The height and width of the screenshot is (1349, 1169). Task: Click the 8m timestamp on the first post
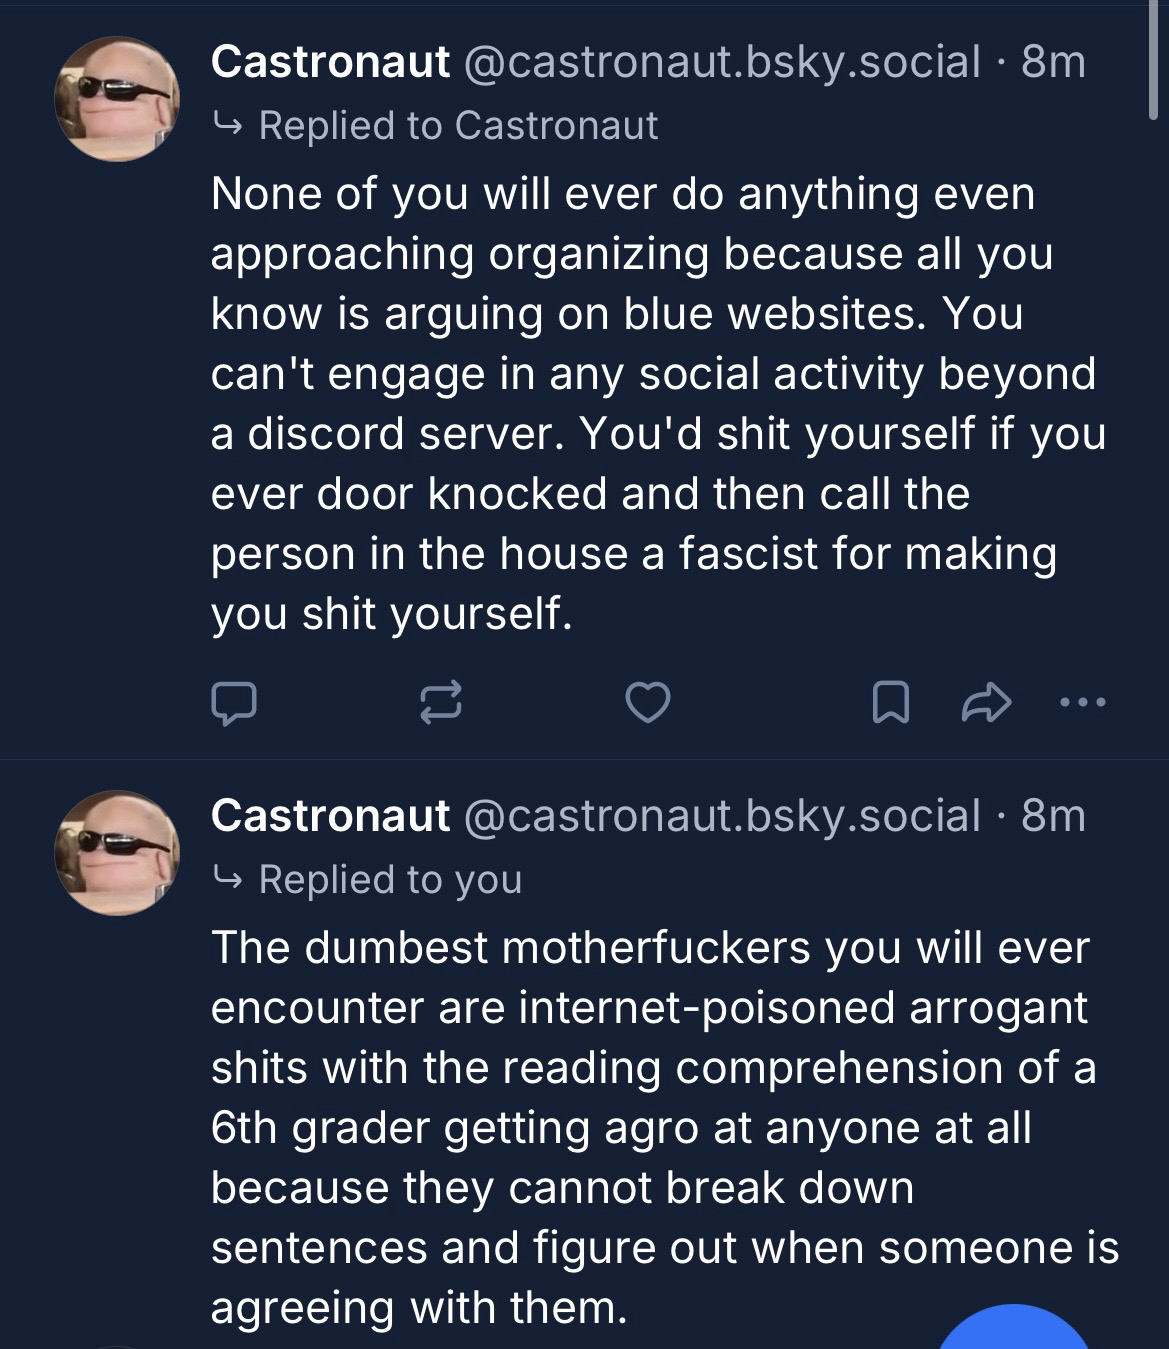pyautogui.click(x=1053, y=62)
